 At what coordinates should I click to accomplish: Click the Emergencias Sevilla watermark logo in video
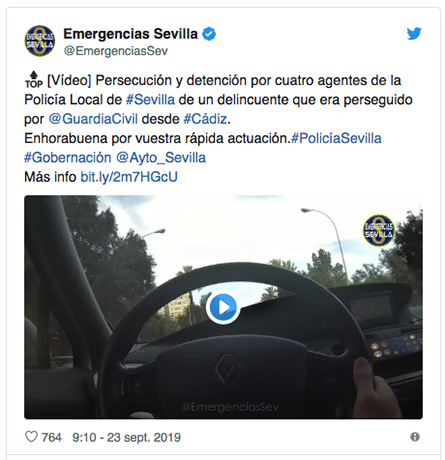pos(379,231)
